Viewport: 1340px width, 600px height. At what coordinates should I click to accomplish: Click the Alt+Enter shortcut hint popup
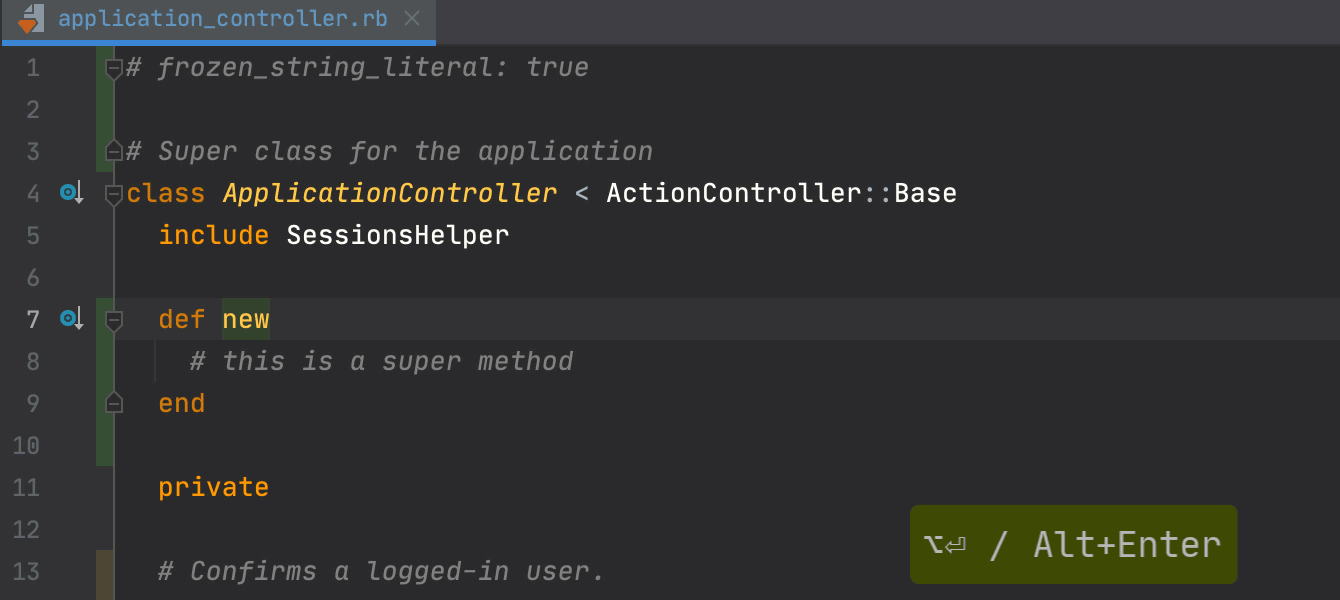click(1073, 545)
